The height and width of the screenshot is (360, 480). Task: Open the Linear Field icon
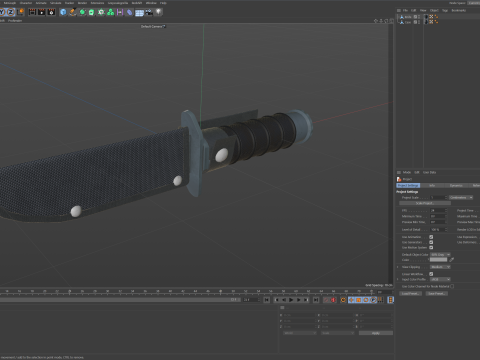120,12
